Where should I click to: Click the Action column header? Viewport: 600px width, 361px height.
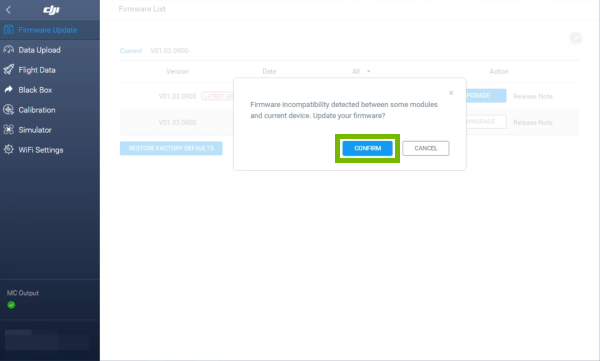(499, 71)
